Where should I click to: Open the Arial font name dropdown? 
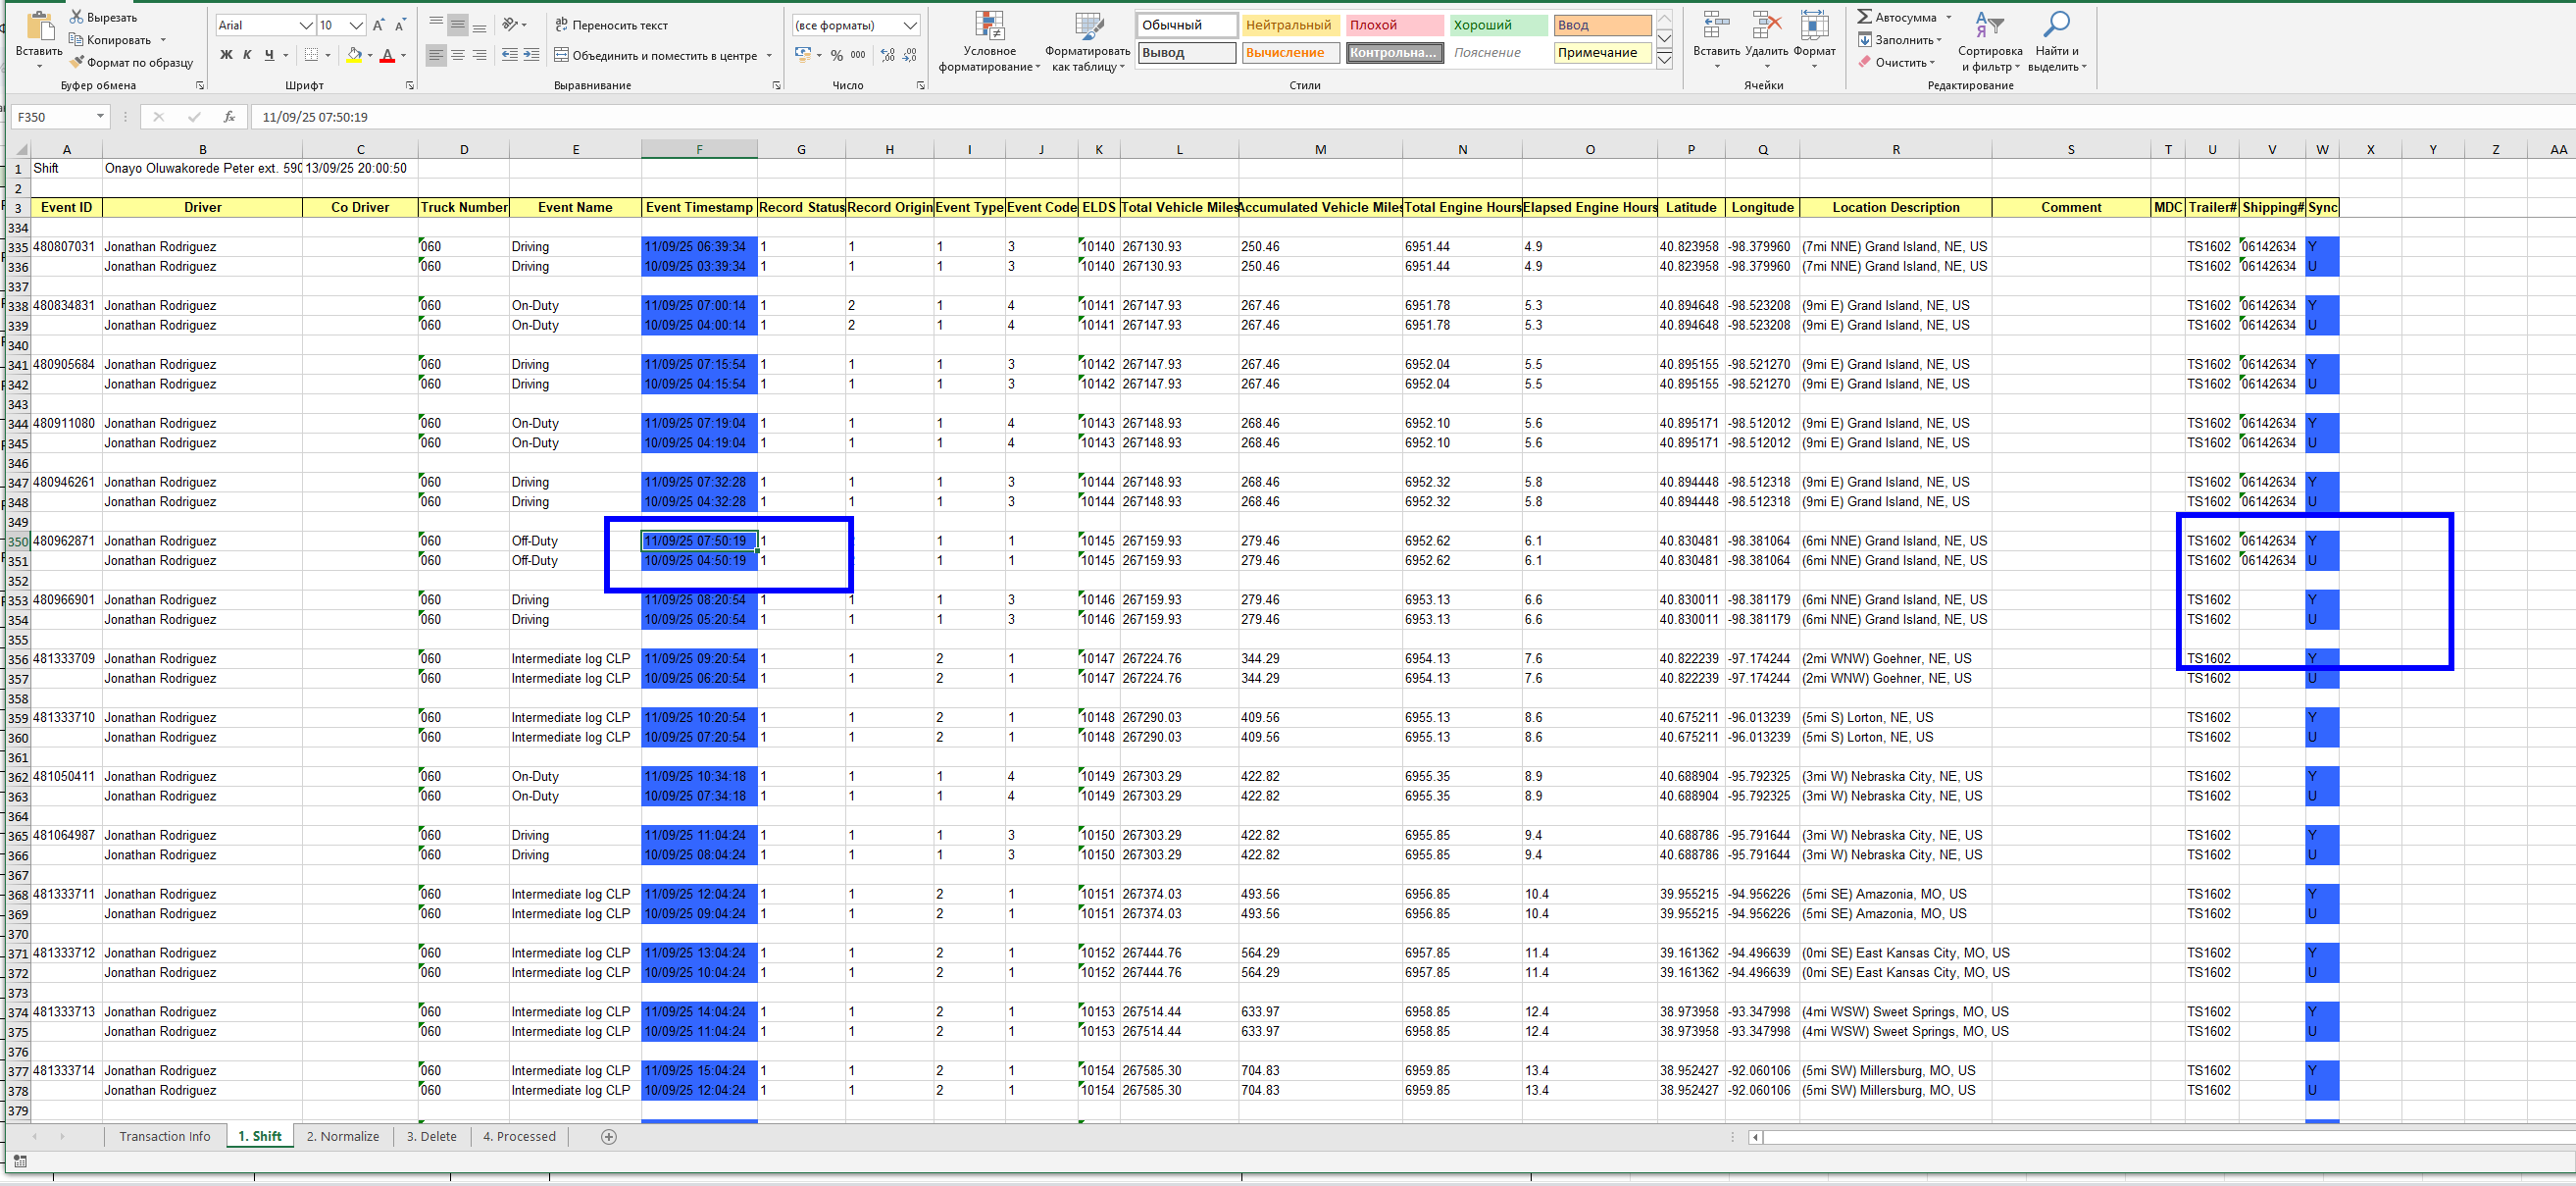(306, 25)
